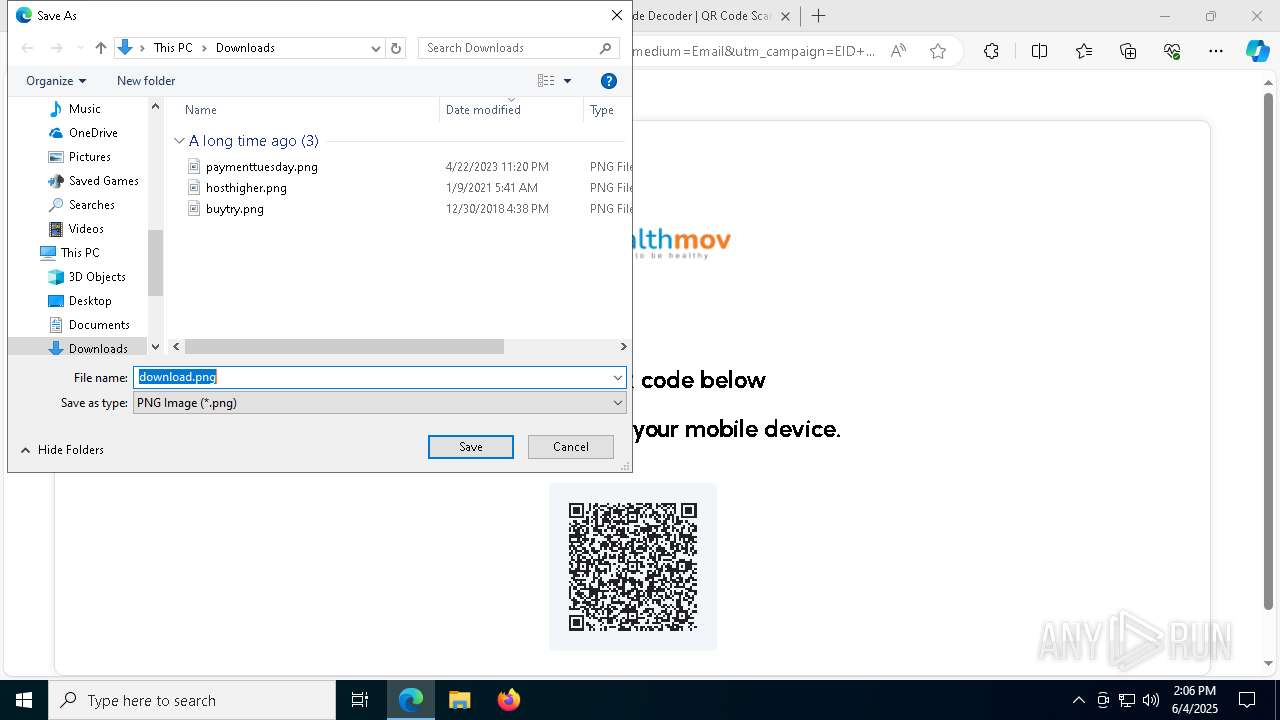The image size is (1280, 720).
Task: Click the Save button
Action: pyautogui.click(x=471, y=447)
